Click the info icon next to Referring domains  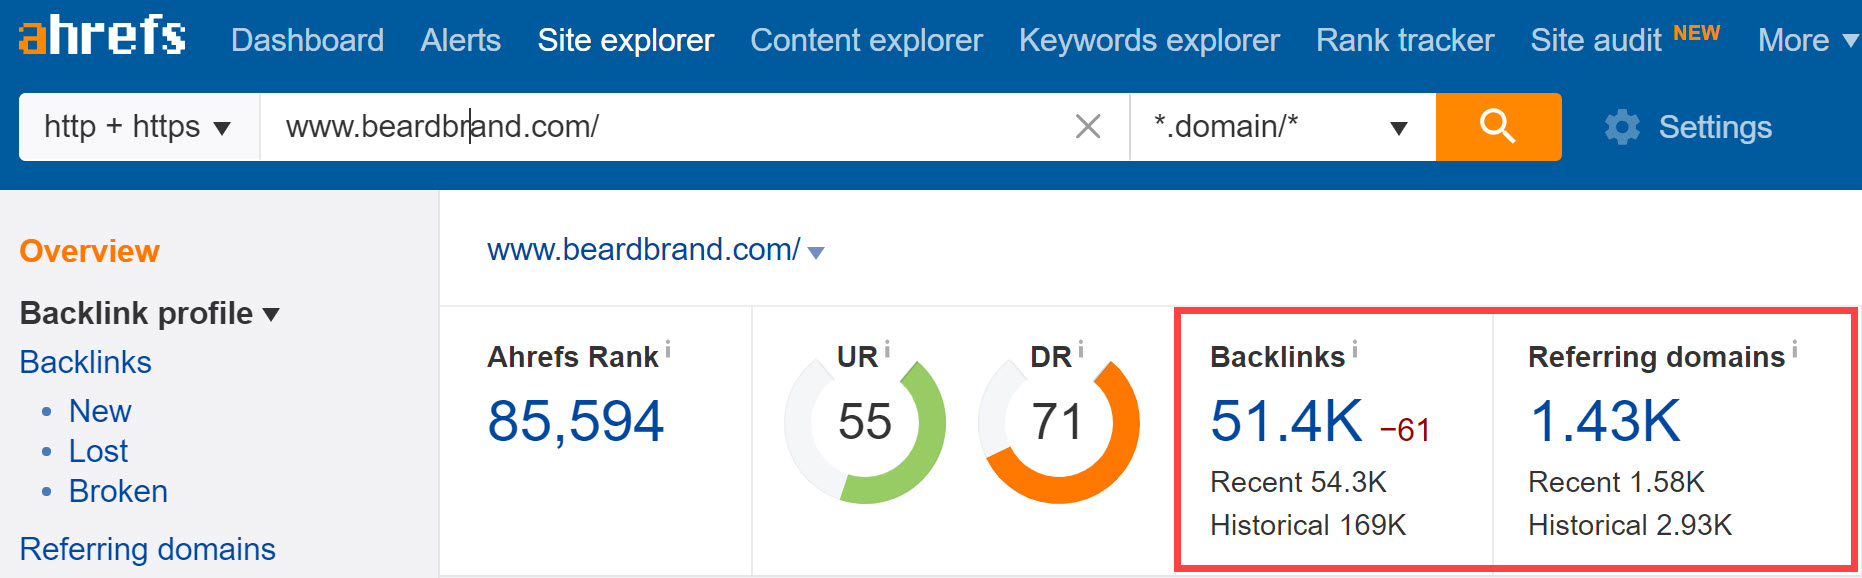tap(1795, 349)
